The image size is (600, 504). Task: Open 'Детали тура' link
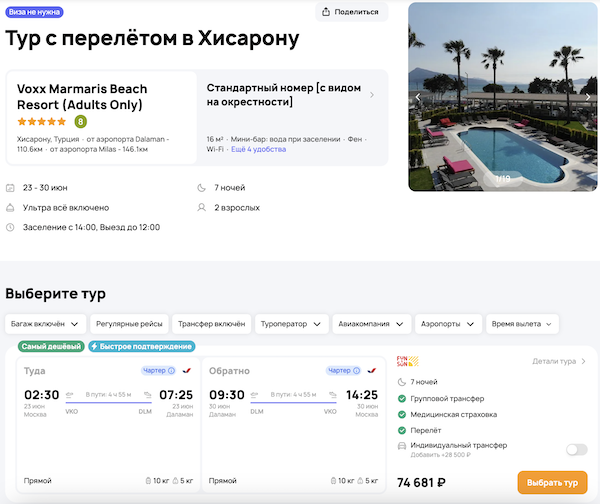(x=558, y=361)
